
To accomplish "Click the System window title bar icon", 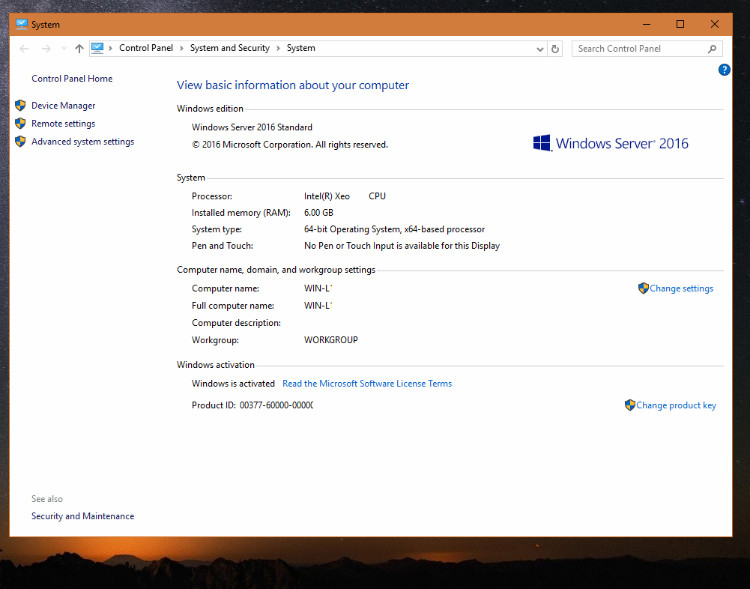I will pos(22,24).
